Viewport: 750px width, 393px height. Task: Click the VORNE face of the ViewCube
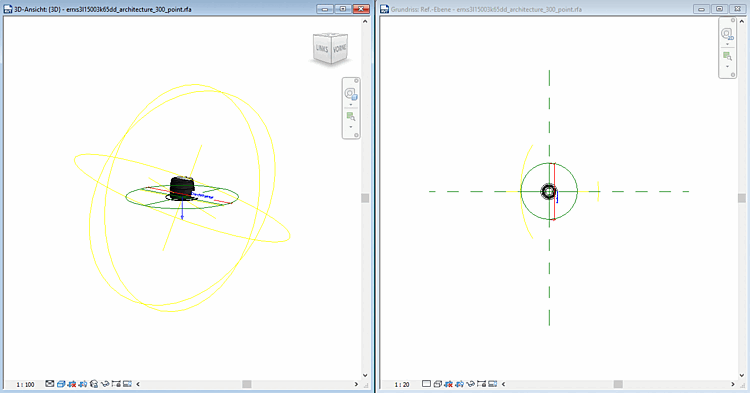coord(340,49)
